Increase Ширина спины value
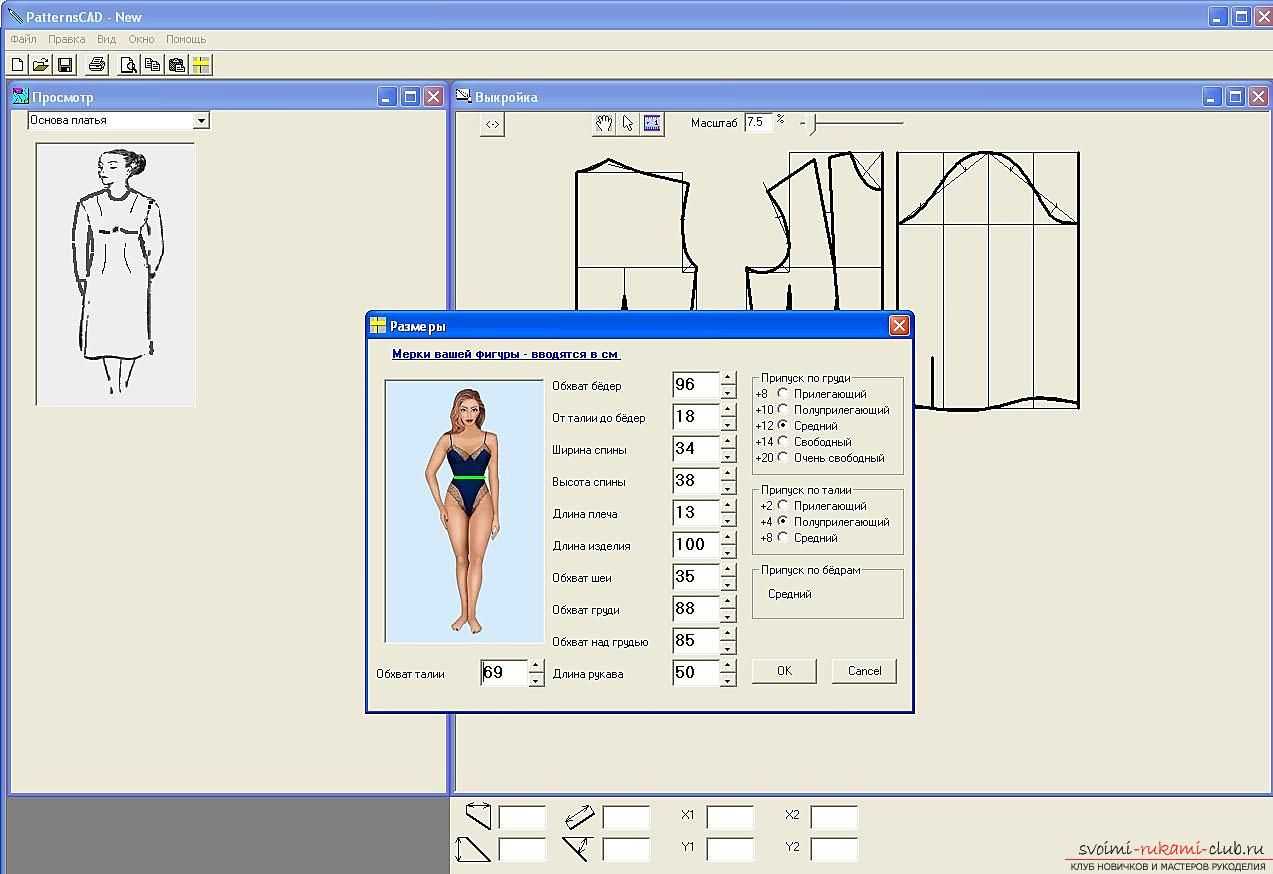This screenshot has height=874, width=1273. tap(728, 443)
